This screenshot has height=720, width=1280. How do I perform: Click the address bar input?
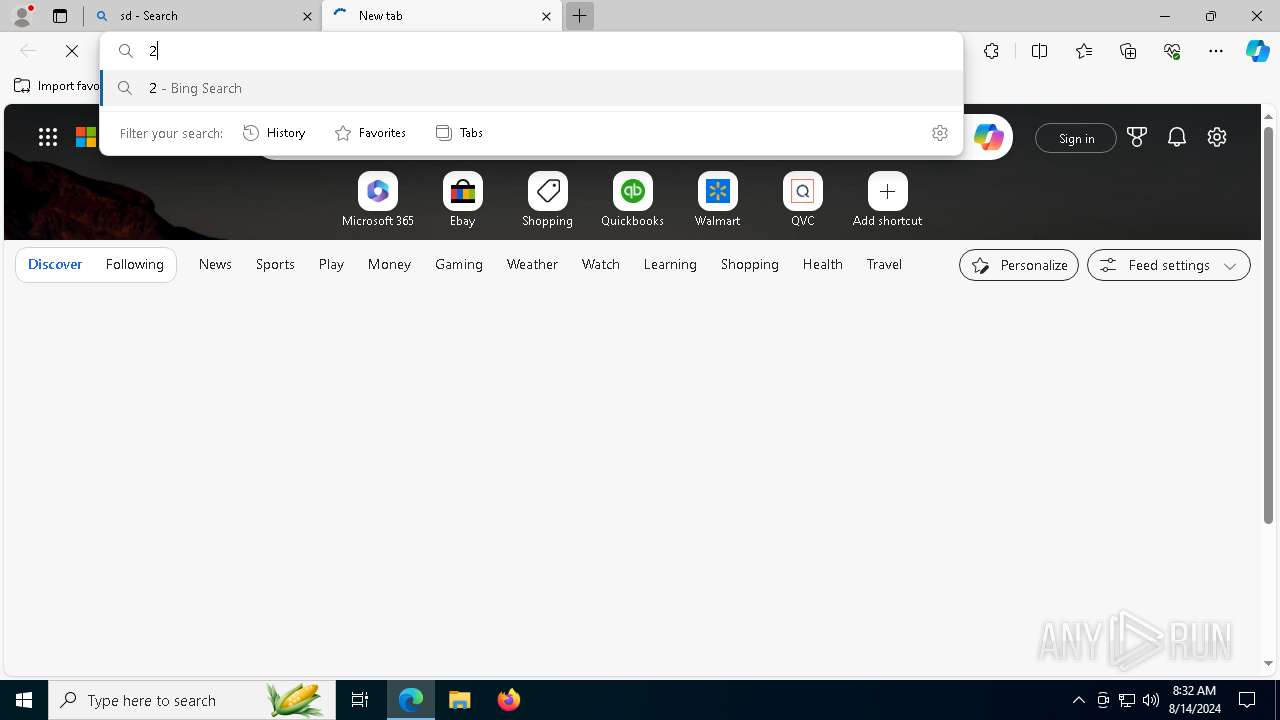point(531,51)
